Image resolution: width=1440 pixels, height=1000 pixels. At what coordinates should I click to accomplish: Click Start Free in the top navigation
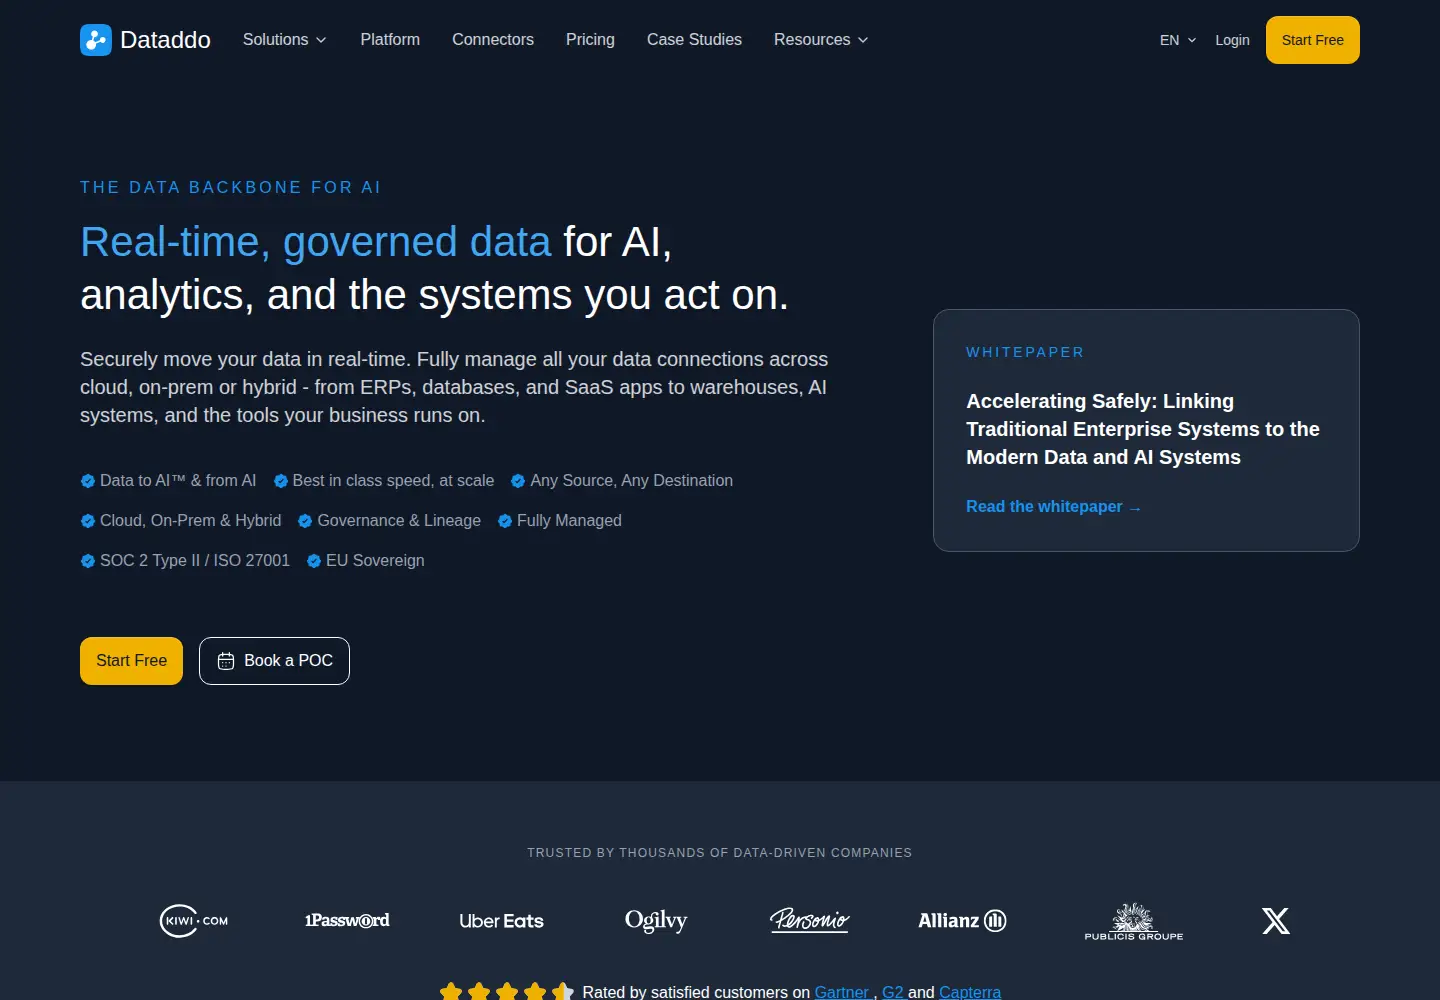[x=1313, y=40]
